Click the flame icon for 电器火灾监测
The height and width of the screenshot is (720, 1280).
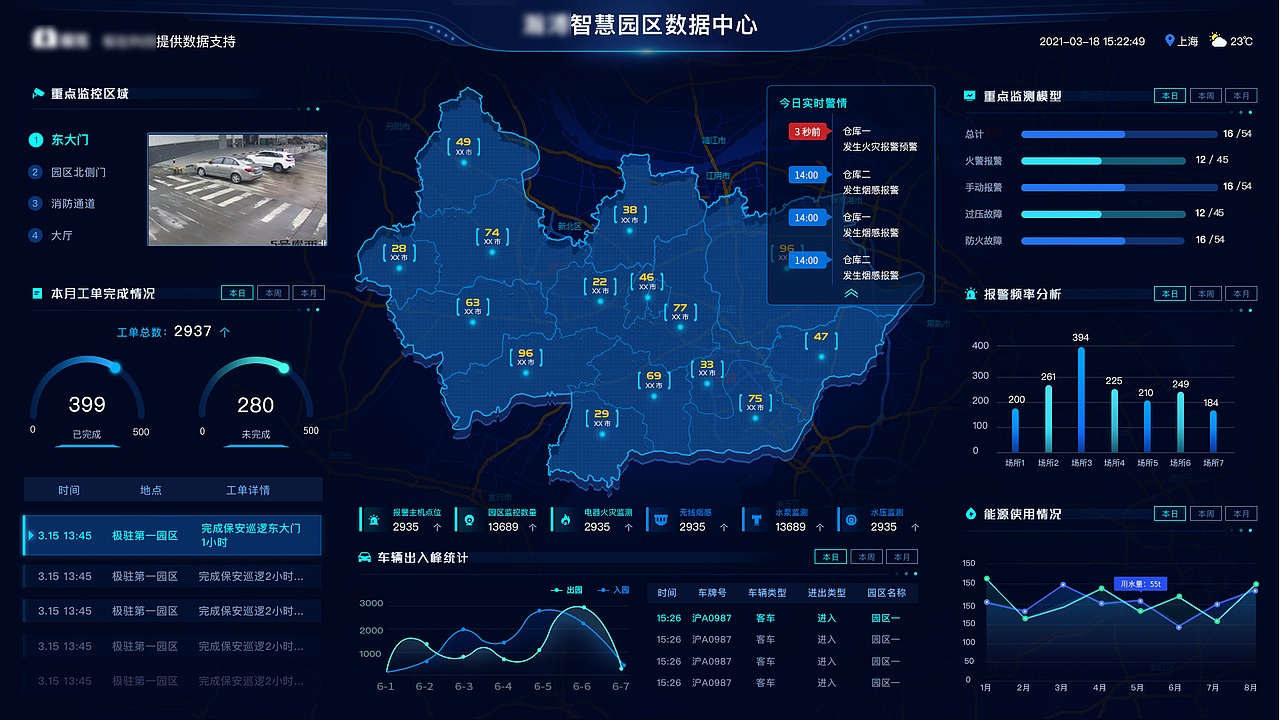[565, 520]
